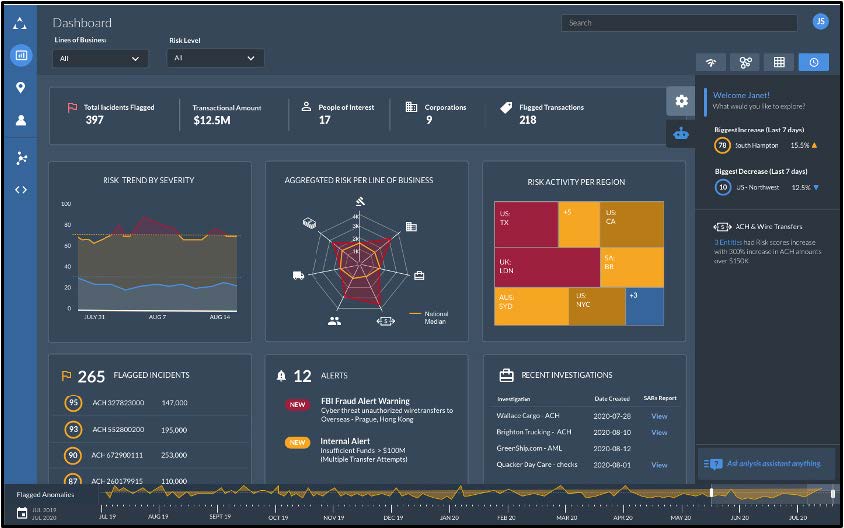Click the cash stack icon on radar chart
Image resolution: width=844 pixels, height=528 pixels.
click(x=310, y=223)
